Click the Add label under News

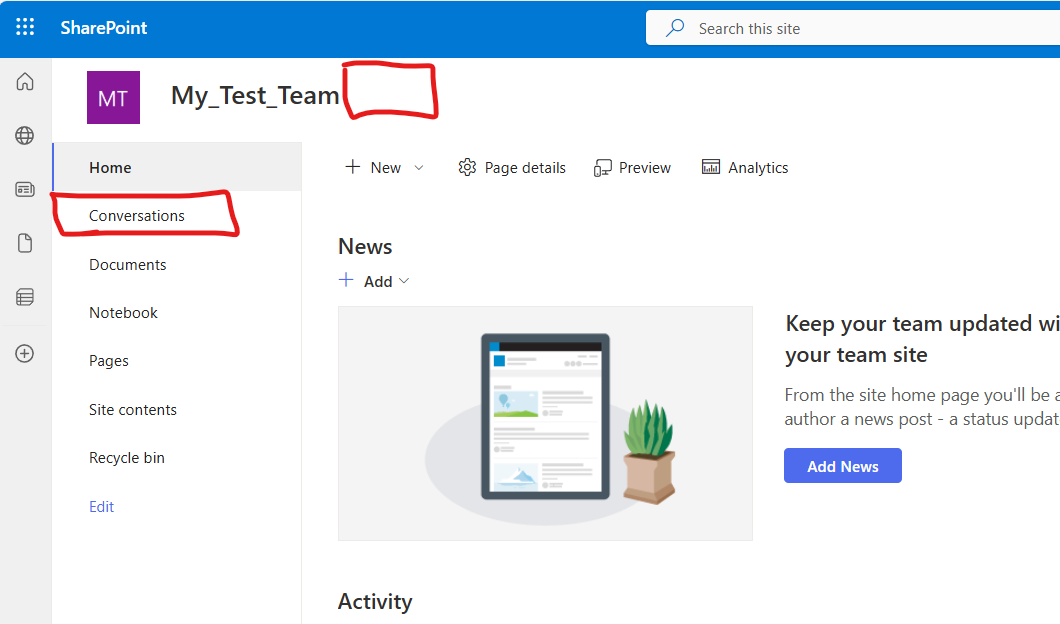[378, 281]
